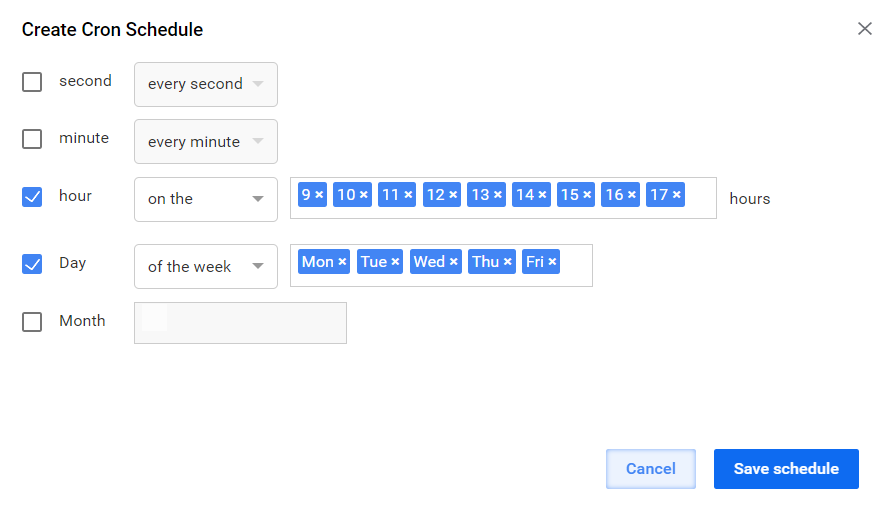
Task: Enable the Month checkbox
Action: pyautogui.click(x=32, y=321)
